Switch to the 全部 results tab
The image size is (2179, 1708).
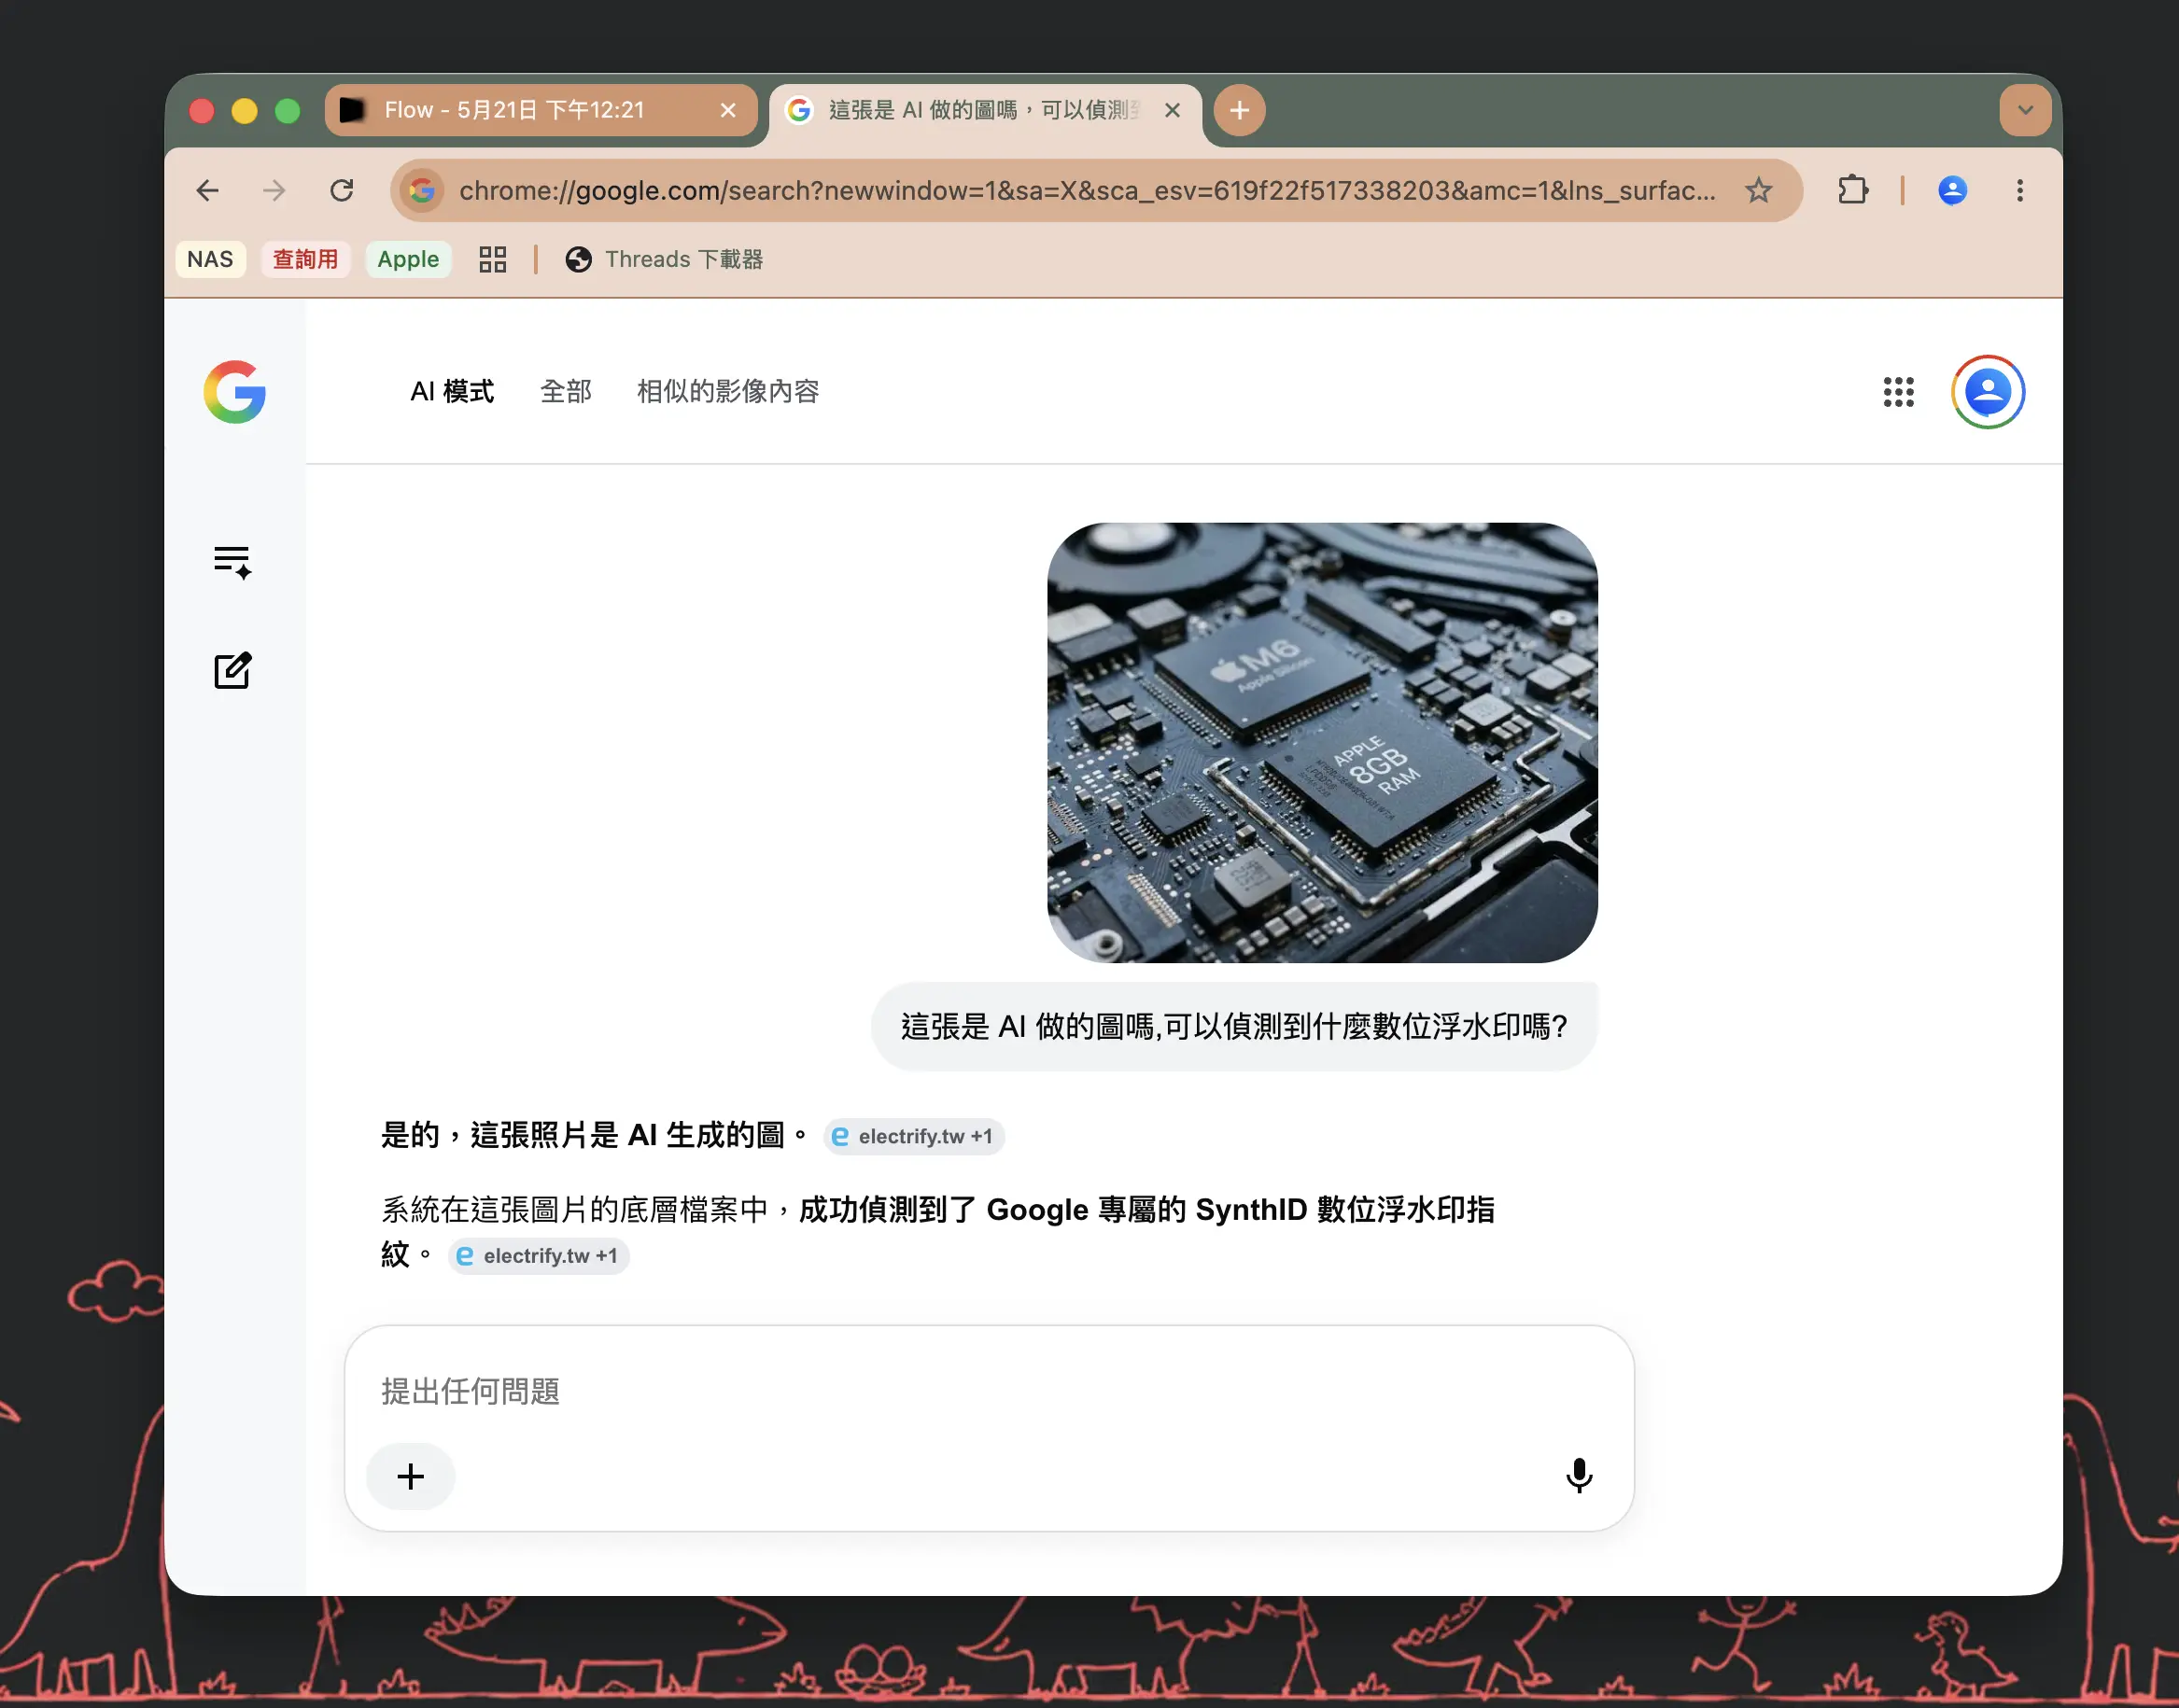pyautogui.click(x=566, y=391)
